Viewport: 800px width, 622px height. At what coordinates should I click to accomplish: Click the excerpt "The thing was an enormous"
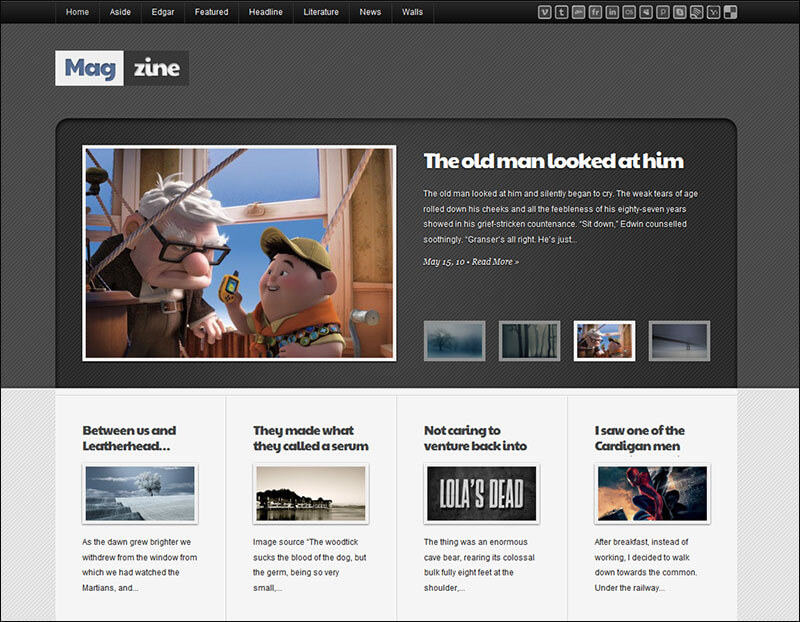click(479, 565)
